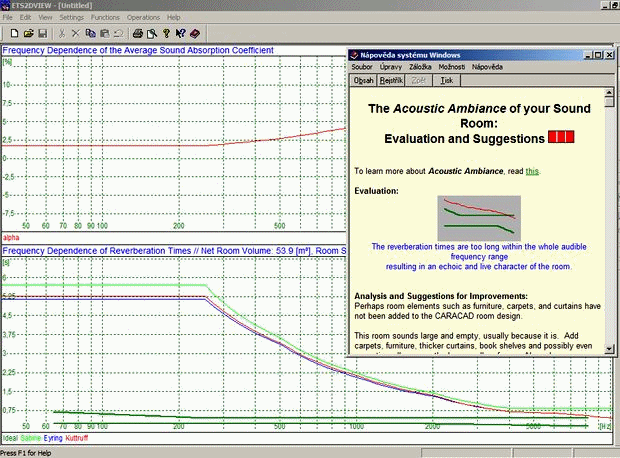Click the Obsah button in help window

click(363, 80)
